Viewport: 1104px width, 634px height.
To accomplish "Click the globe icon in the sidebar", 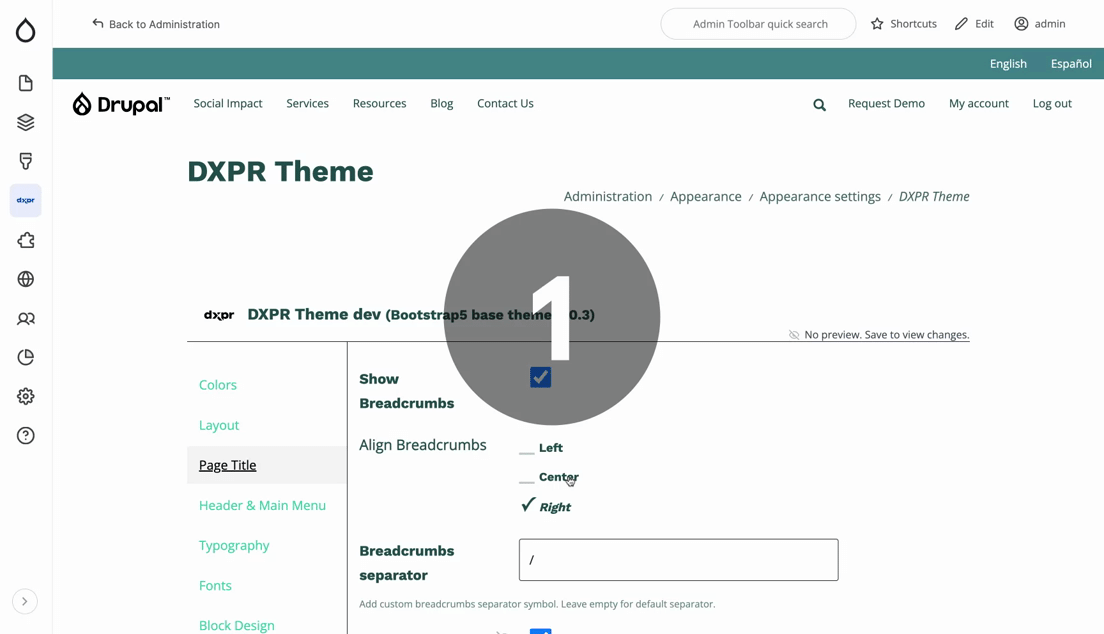I will click(x=26, y=279).
